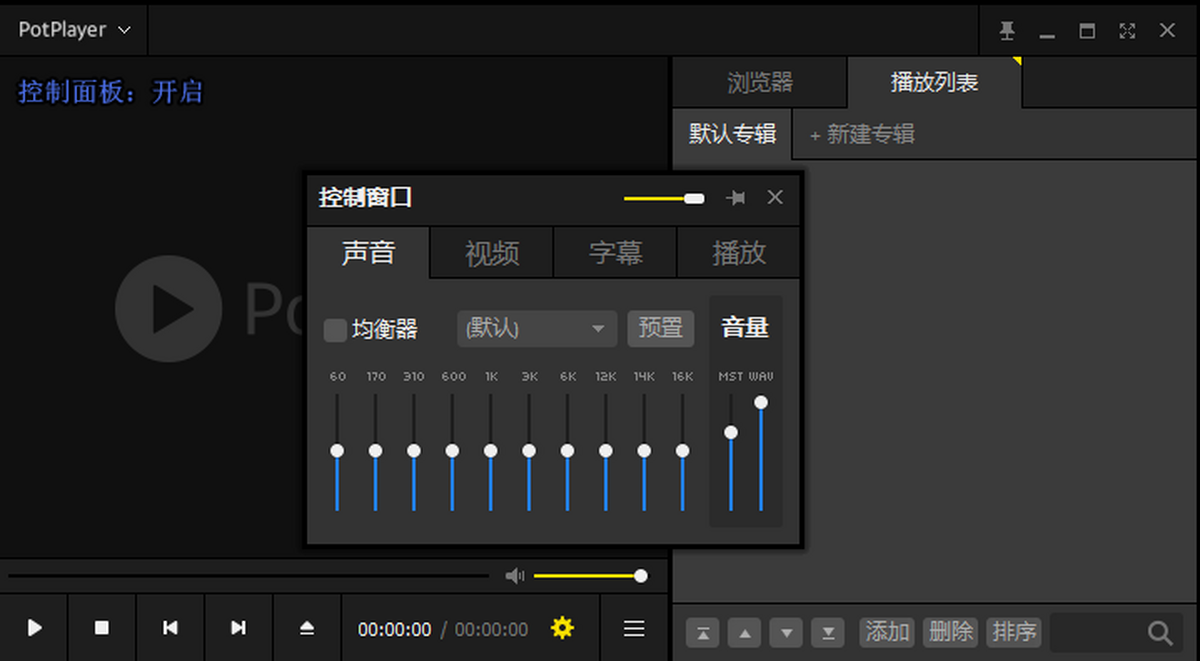Click the 60 Hz equalizer slider
The height and width of the screenshot is (661, 1200).
pyautogui.click(x=337, y=451)
